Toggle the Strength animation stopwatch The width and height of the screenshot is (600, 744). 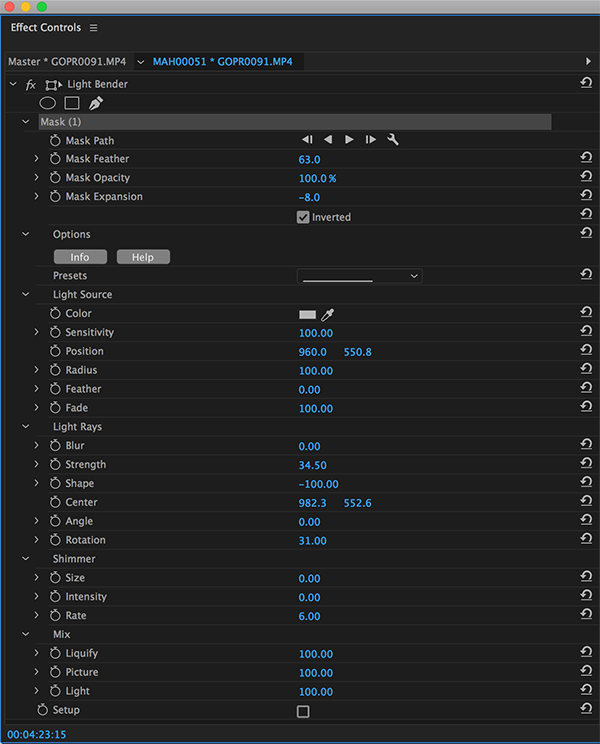tap(55, 465)
